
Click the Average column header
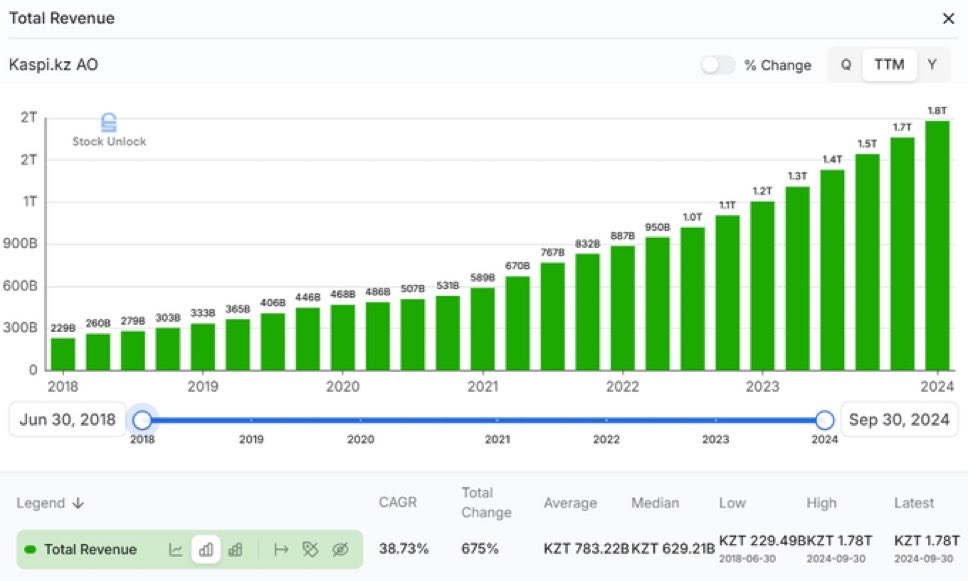pyautogui.click(x=570, y=503)
